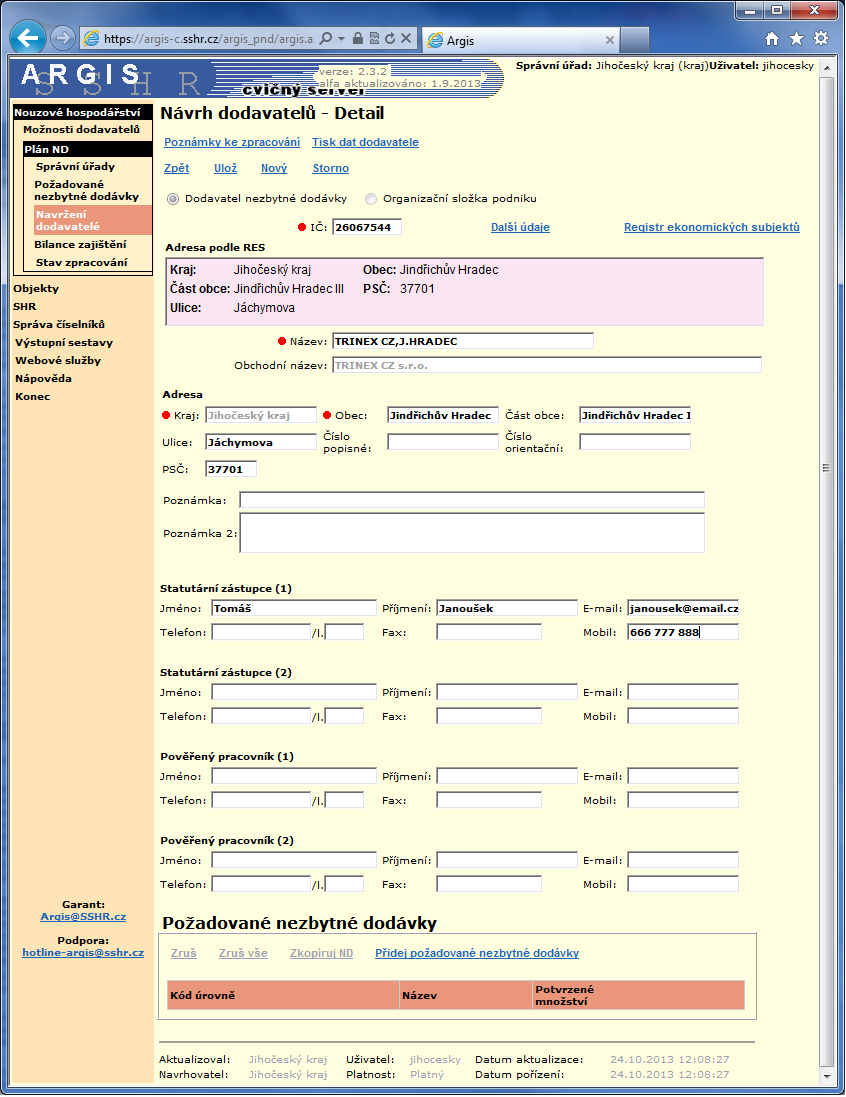Open the Registr ekonomických subjektů link
846x1097 pixels.
(x=712, y=227)
